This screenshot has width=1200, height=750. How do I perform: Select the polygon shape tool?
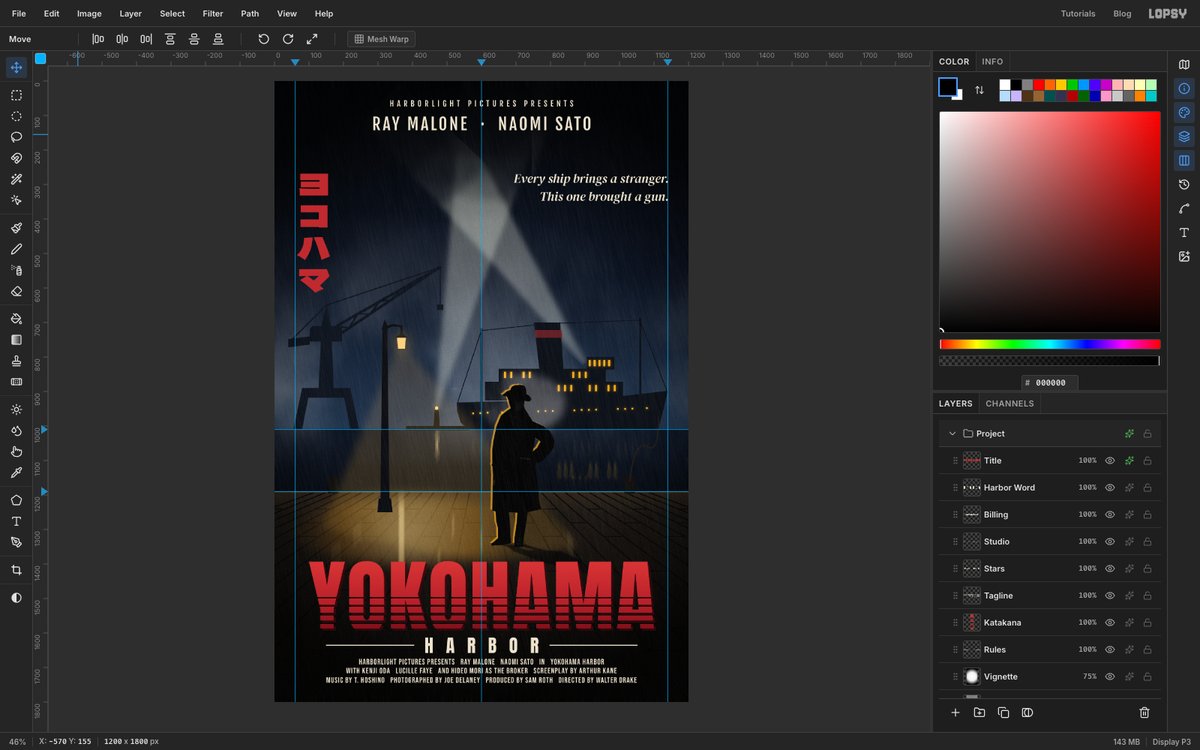point(16,500)
